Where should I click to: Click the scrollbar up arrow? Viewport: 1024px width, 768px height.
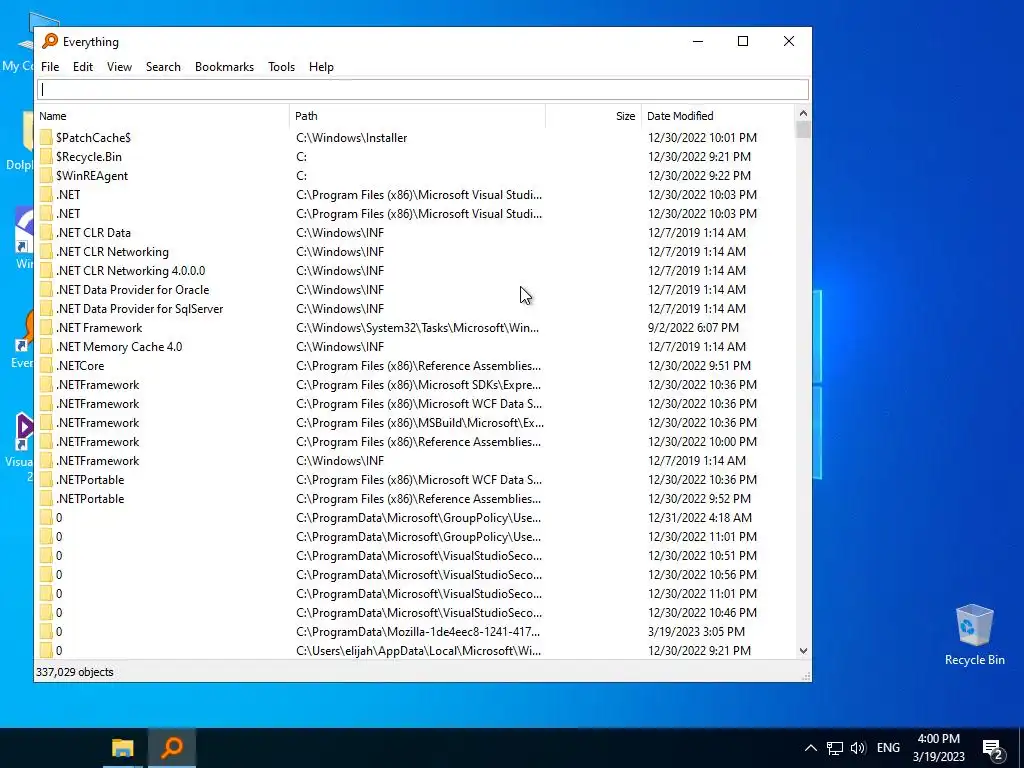(x=803, y=114)
